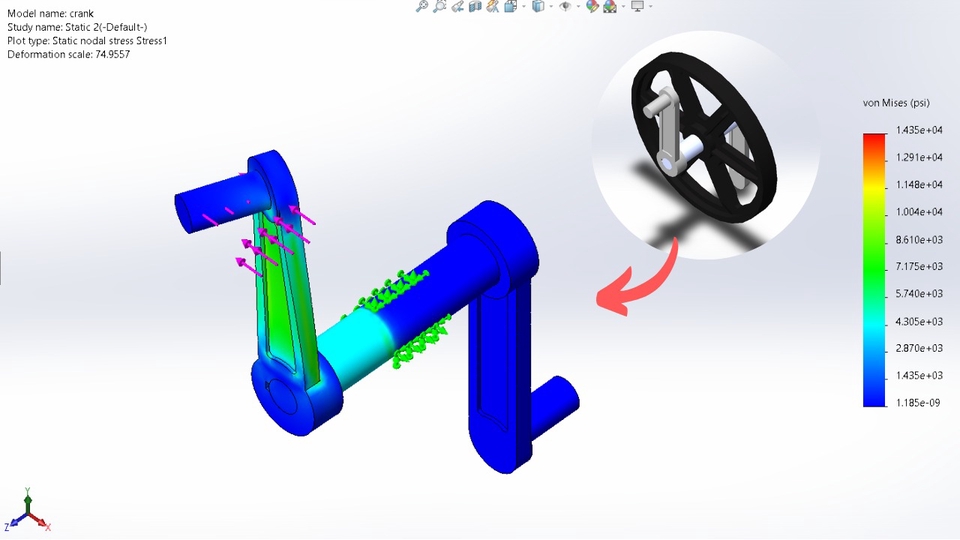Click the Display Style icon
960x540 pixels.
click(538, 6)
